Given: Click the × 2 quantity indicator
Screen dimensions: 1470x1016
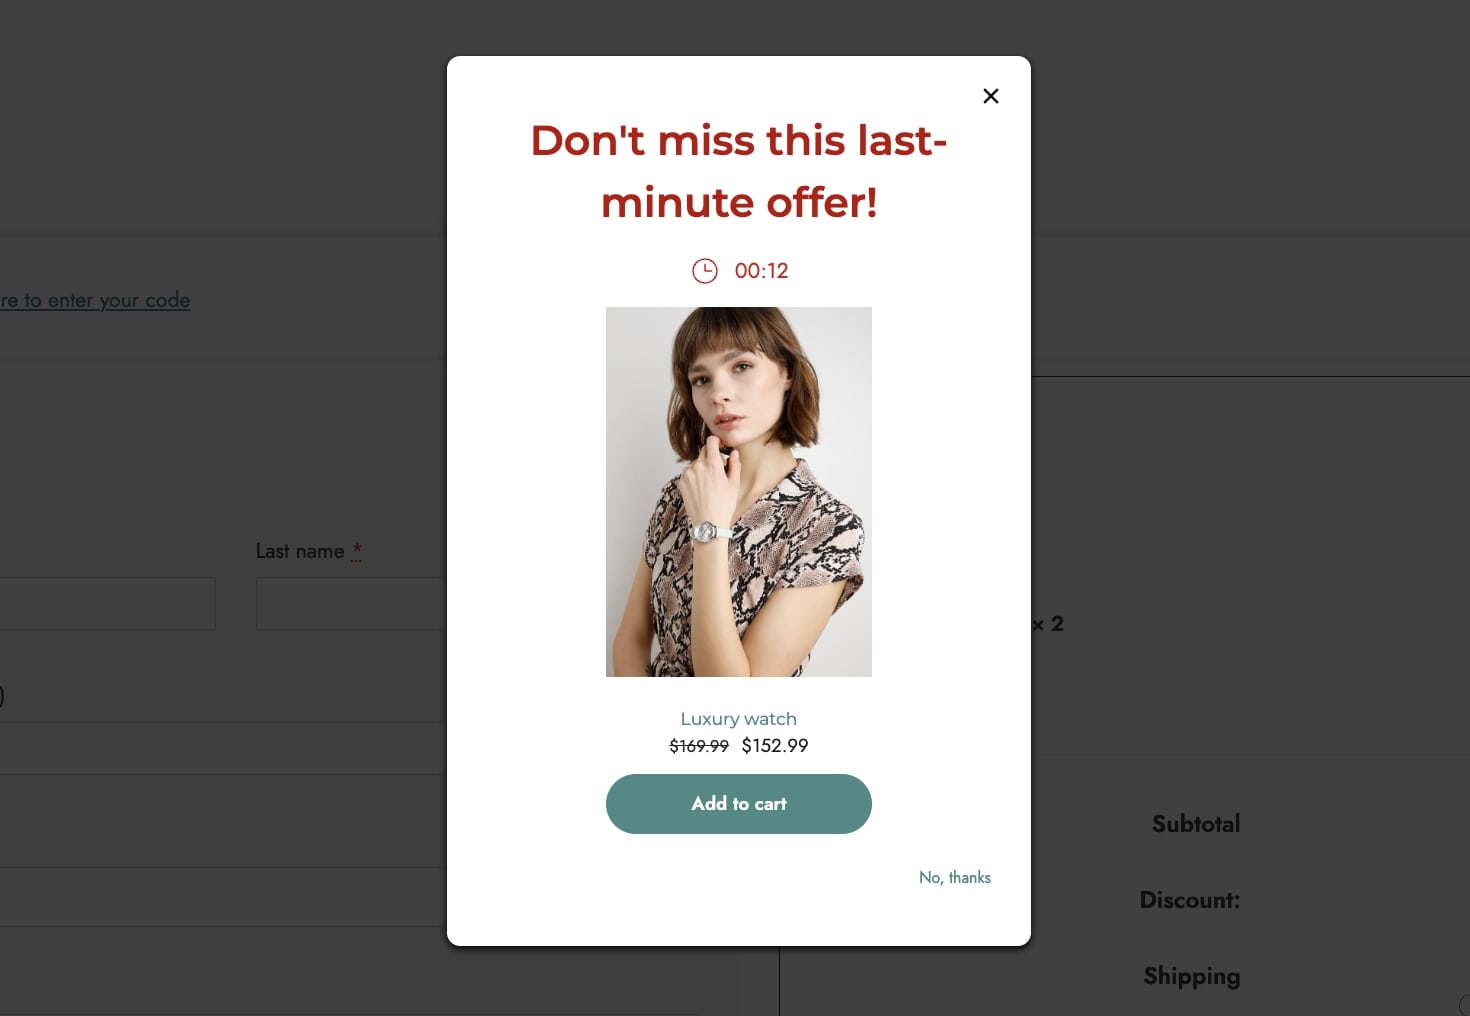Looking at the screenshot, I should coord(1048,624).
